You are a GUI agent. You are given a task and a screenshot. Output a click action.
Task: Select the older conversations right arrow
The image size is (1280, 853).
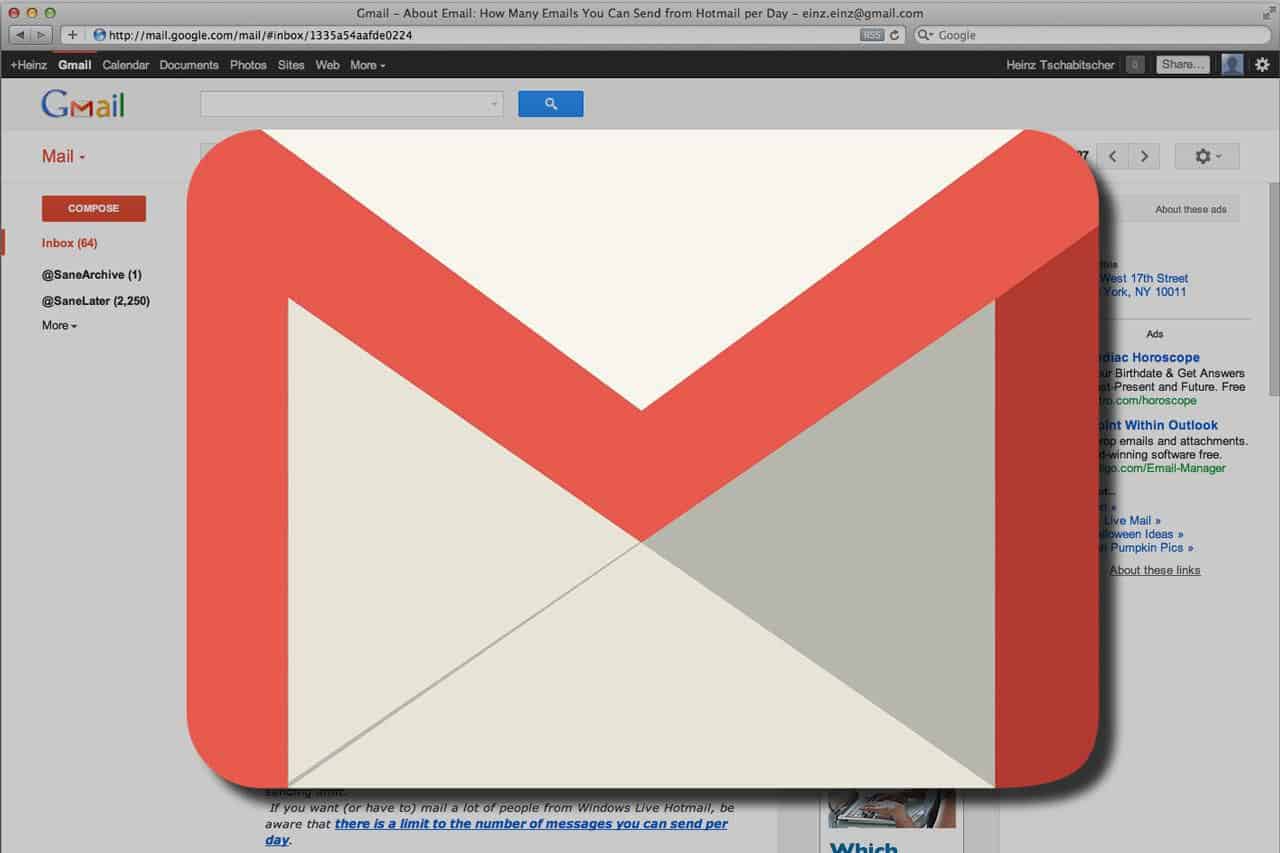click(x=1144, y=155)
